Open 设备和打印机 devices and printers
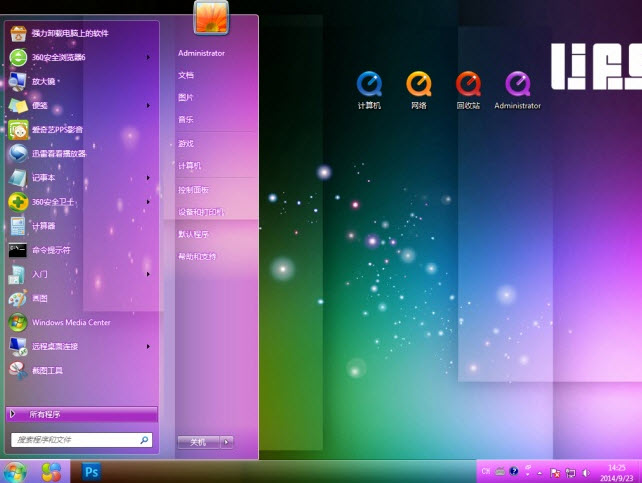Viewport: 642px width, 483px height. 201,212
